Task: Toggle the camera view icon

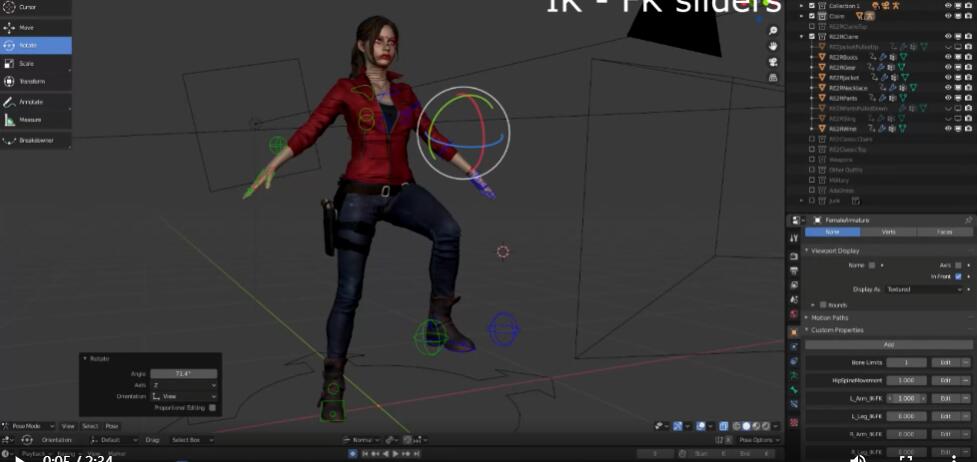Action: (773, 62)
